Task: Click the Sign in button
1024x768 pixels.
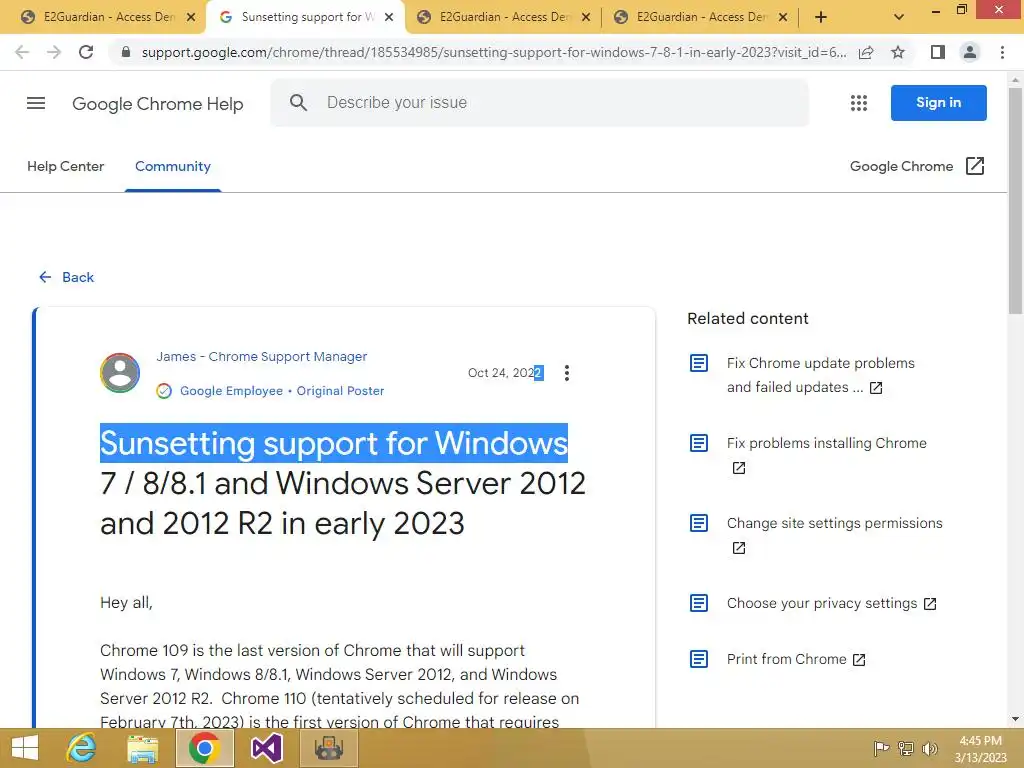Action: coord(938,103)
